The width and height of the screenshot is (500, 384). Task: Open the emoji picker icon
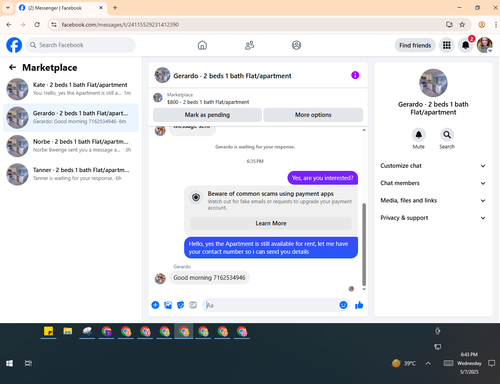tap(343, 305)
